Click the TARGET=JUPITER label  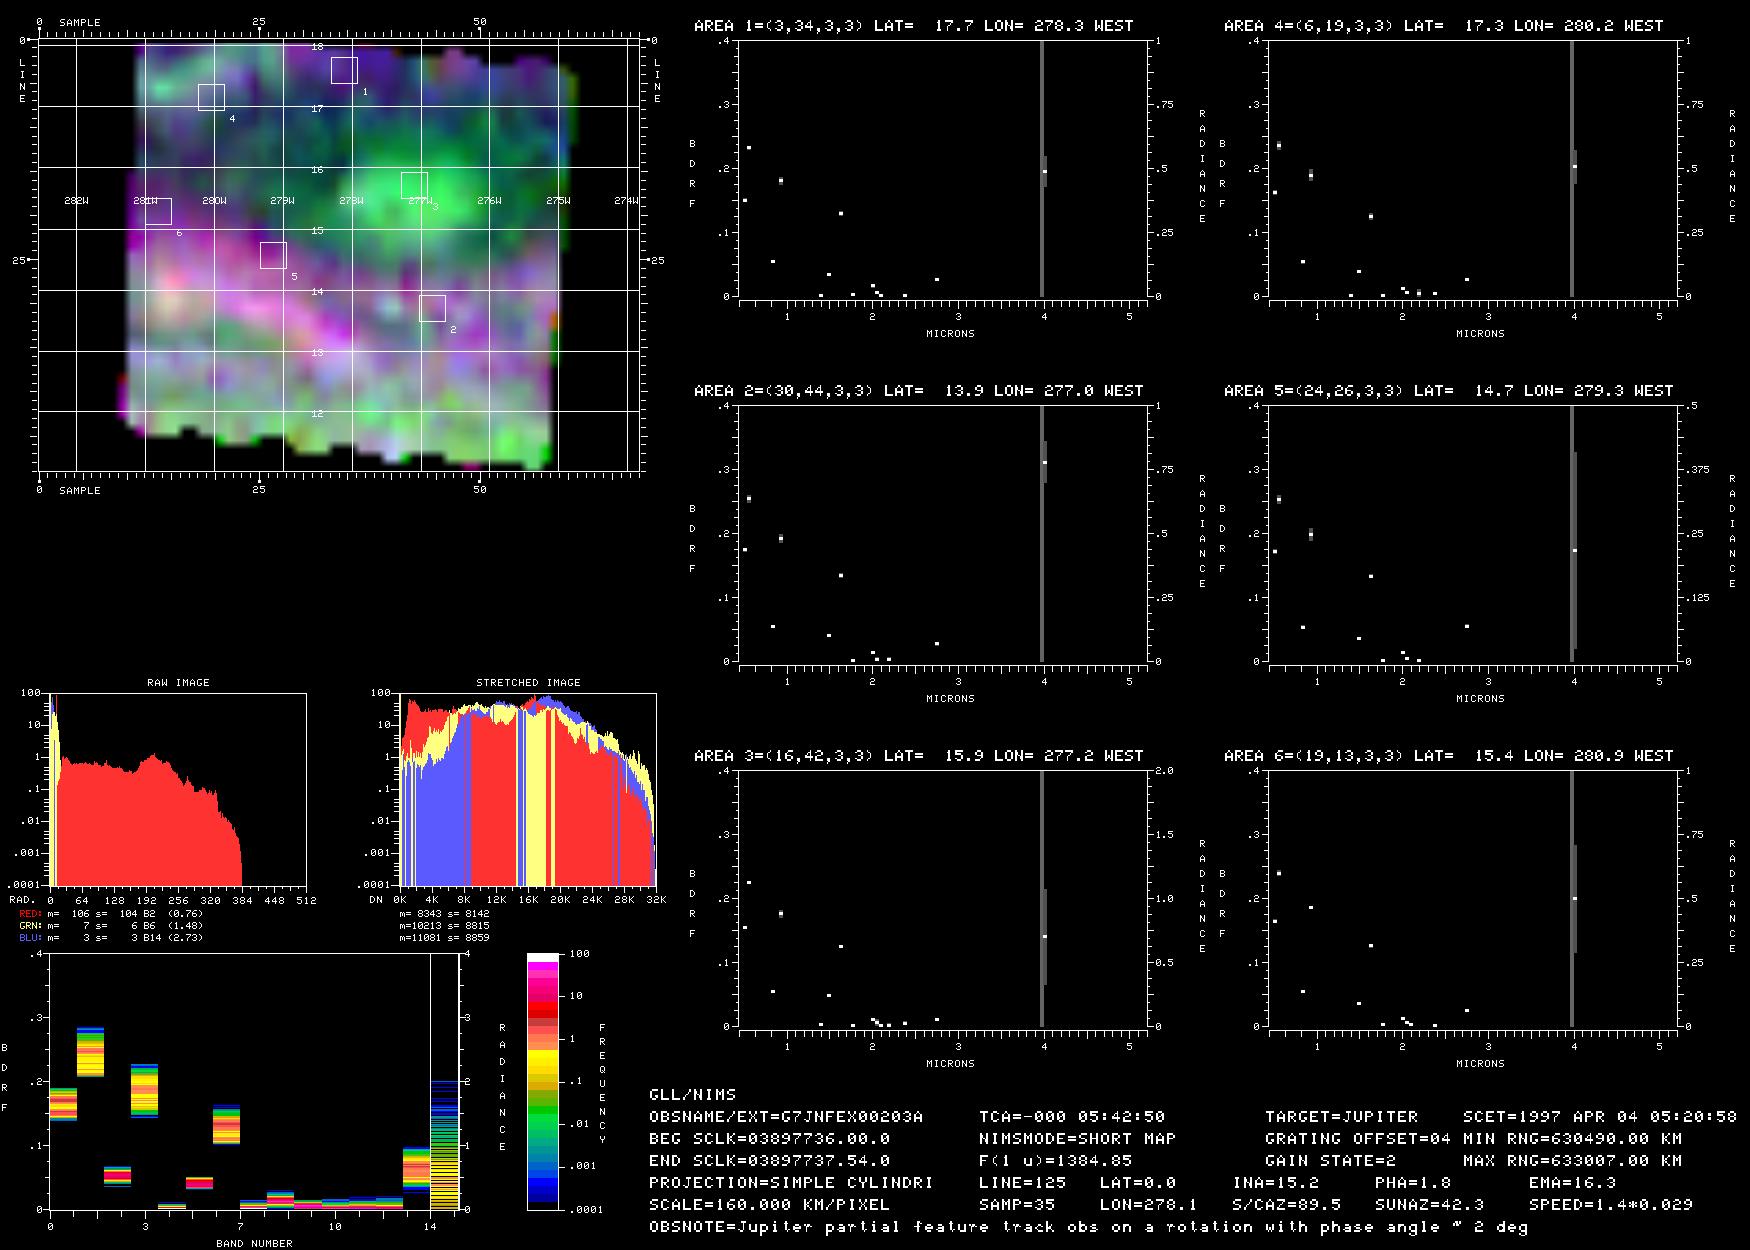[1341, 1116]
